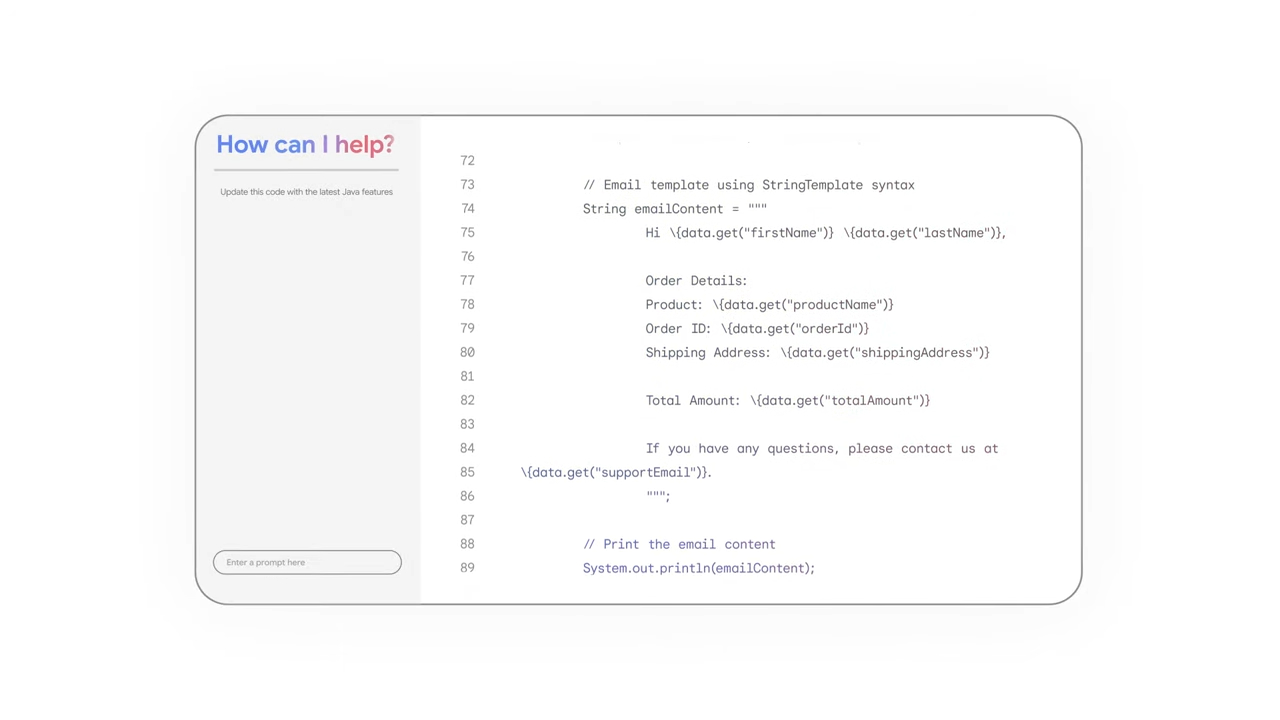Click the orderId expression on line 79
The width and height of the screenshot is (1280, 720).
click(795, 329)
